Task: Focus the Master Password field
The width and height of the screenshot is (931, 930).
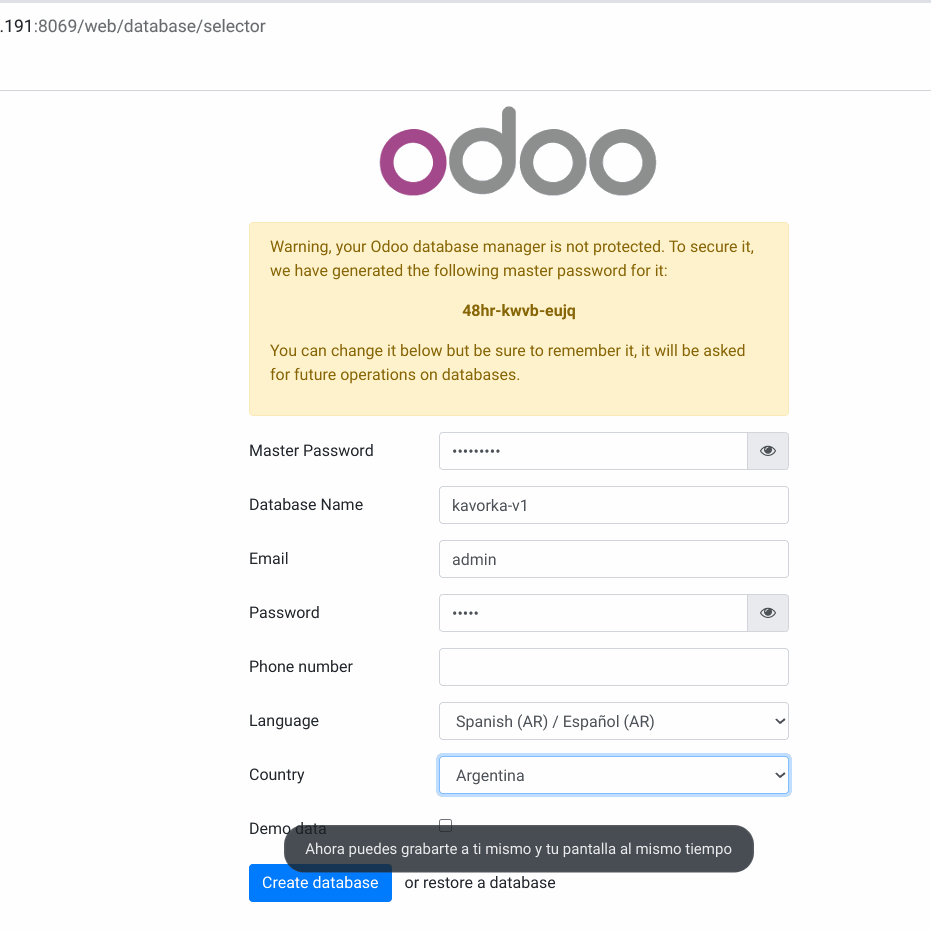Action: (593, 451)
